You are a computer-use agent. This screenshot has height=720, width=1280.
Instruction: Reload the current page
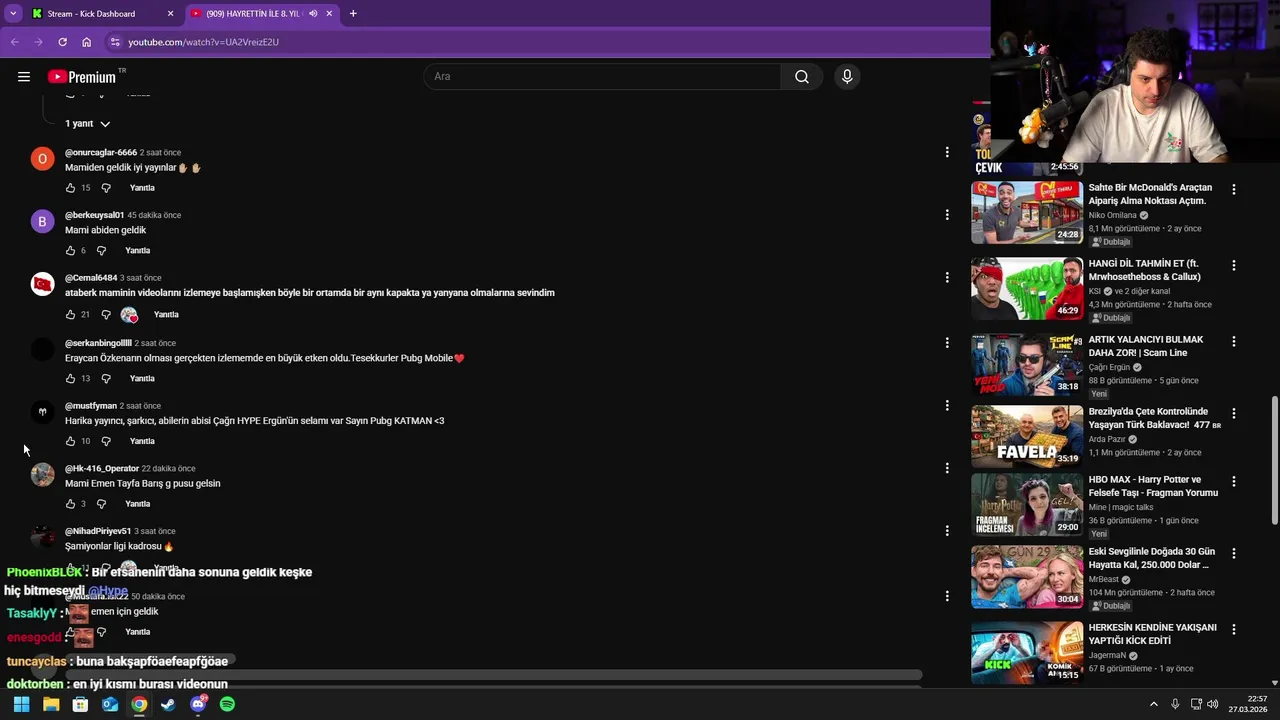click(62, 42)
